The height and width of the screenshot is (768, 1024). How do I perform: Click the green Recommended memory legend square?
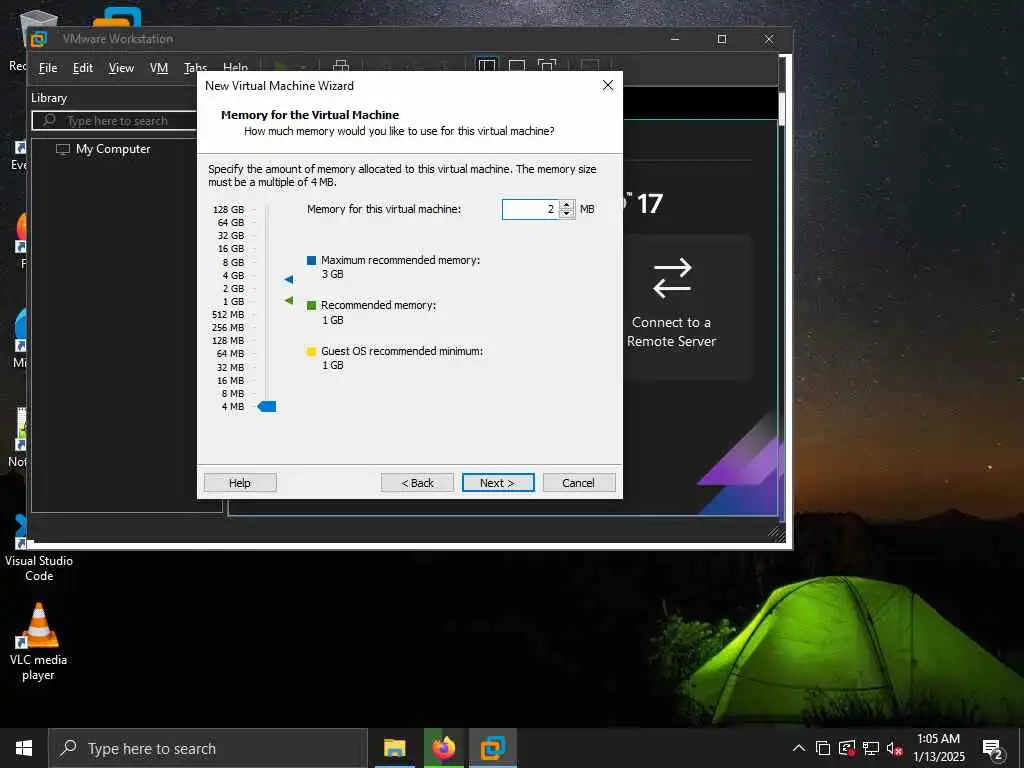coord(312,306)
